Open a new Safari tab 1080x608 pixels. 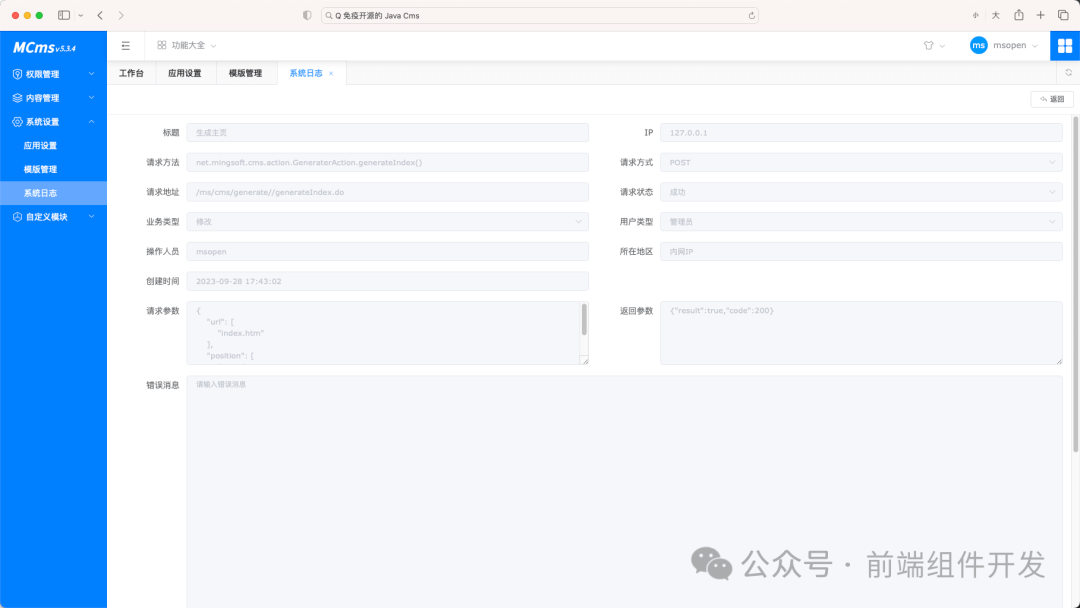(1041, 15)
